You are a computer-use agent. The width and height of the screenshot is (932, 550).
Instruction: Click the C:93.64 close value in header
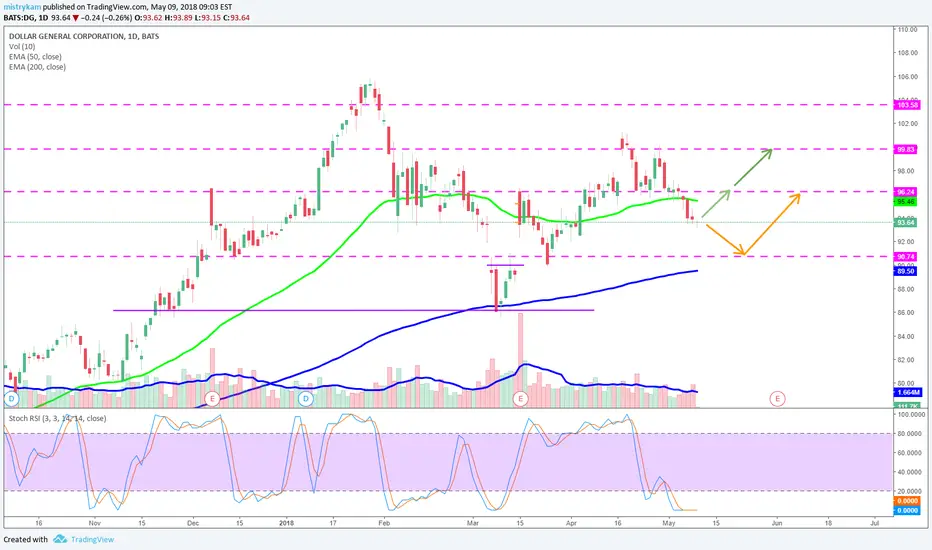coord(236,18)
